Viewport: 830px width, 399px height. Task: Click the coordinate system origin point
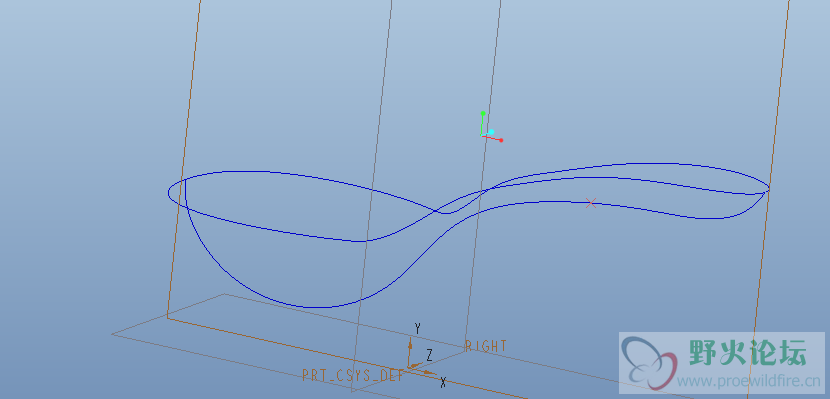pos(410,367)
